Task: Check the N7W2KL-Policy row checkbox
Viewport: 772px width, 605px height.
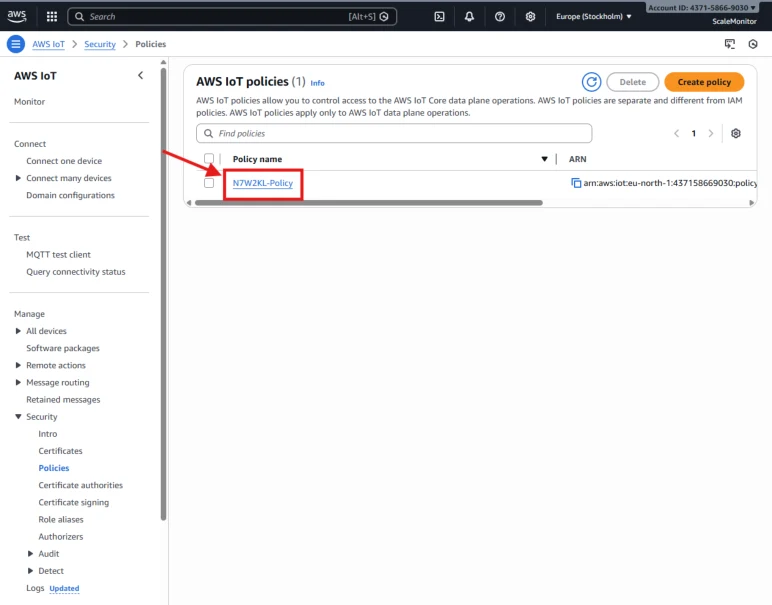Action: coord(209,183)
